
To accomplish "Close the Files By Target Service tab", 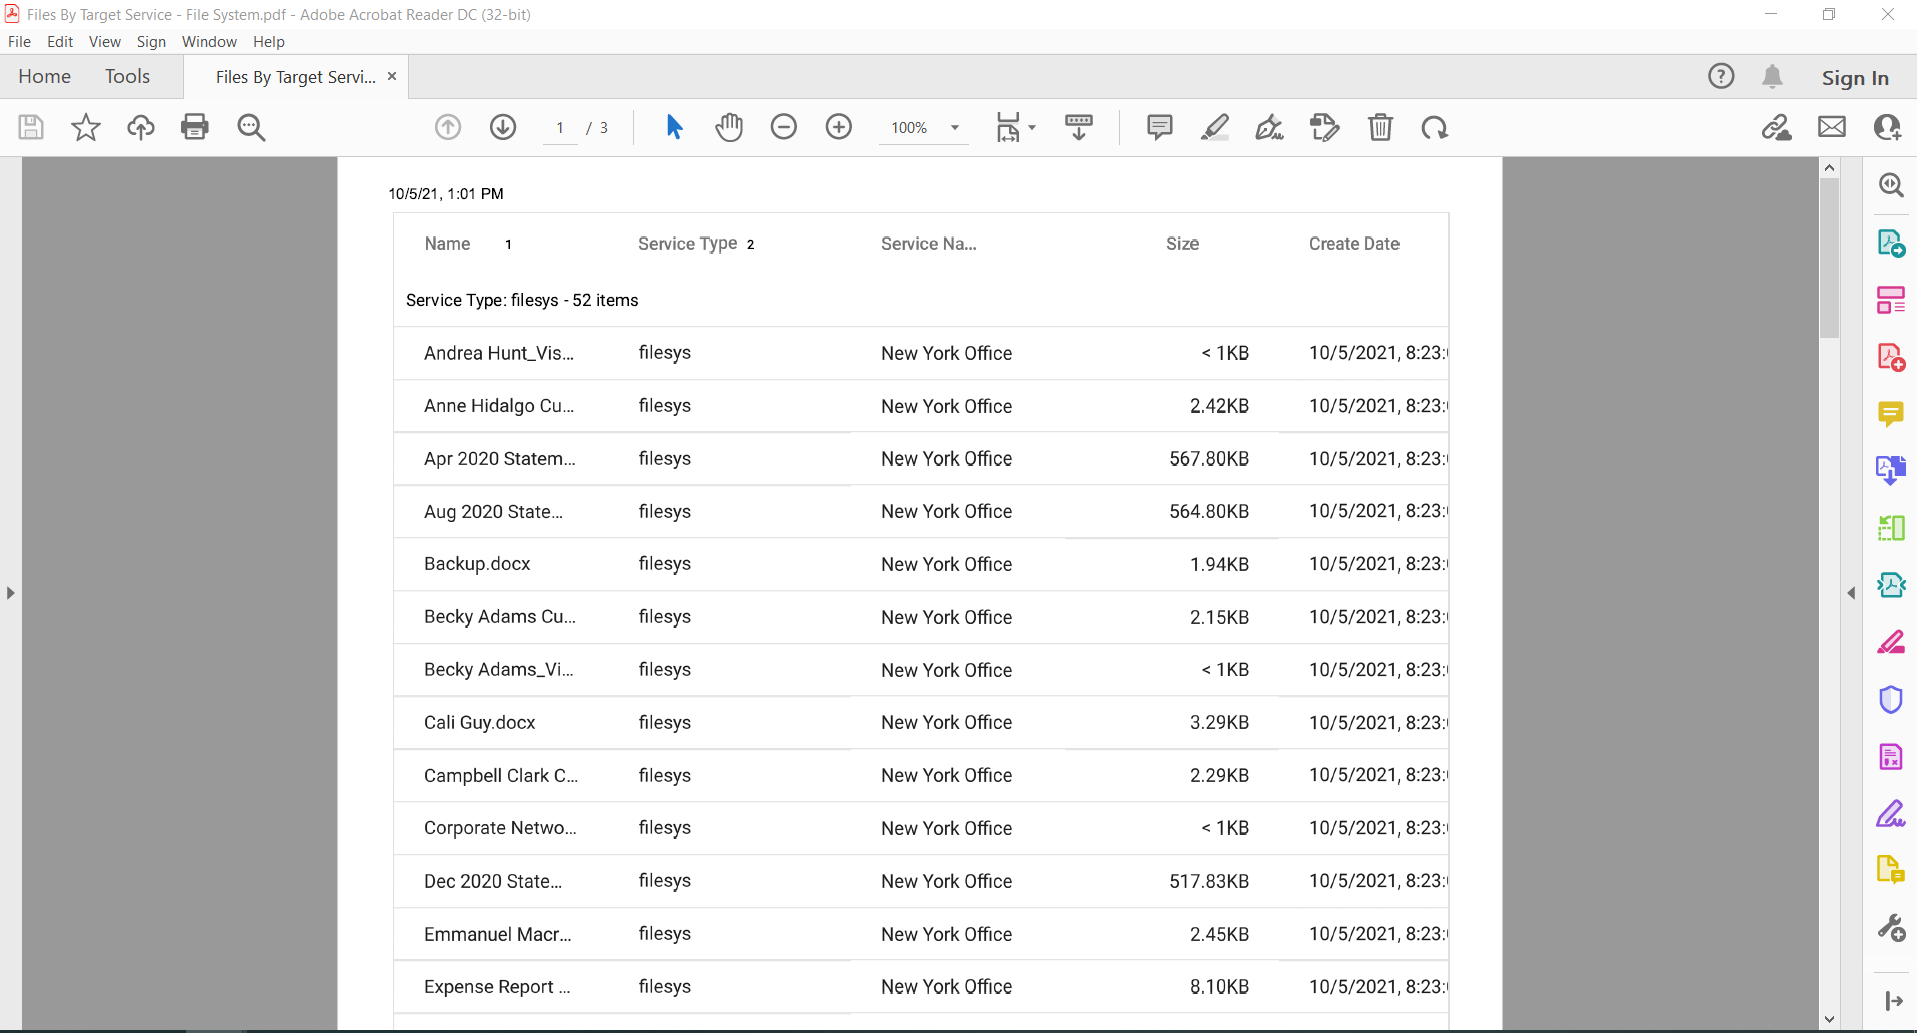I will tap(392, 77).
